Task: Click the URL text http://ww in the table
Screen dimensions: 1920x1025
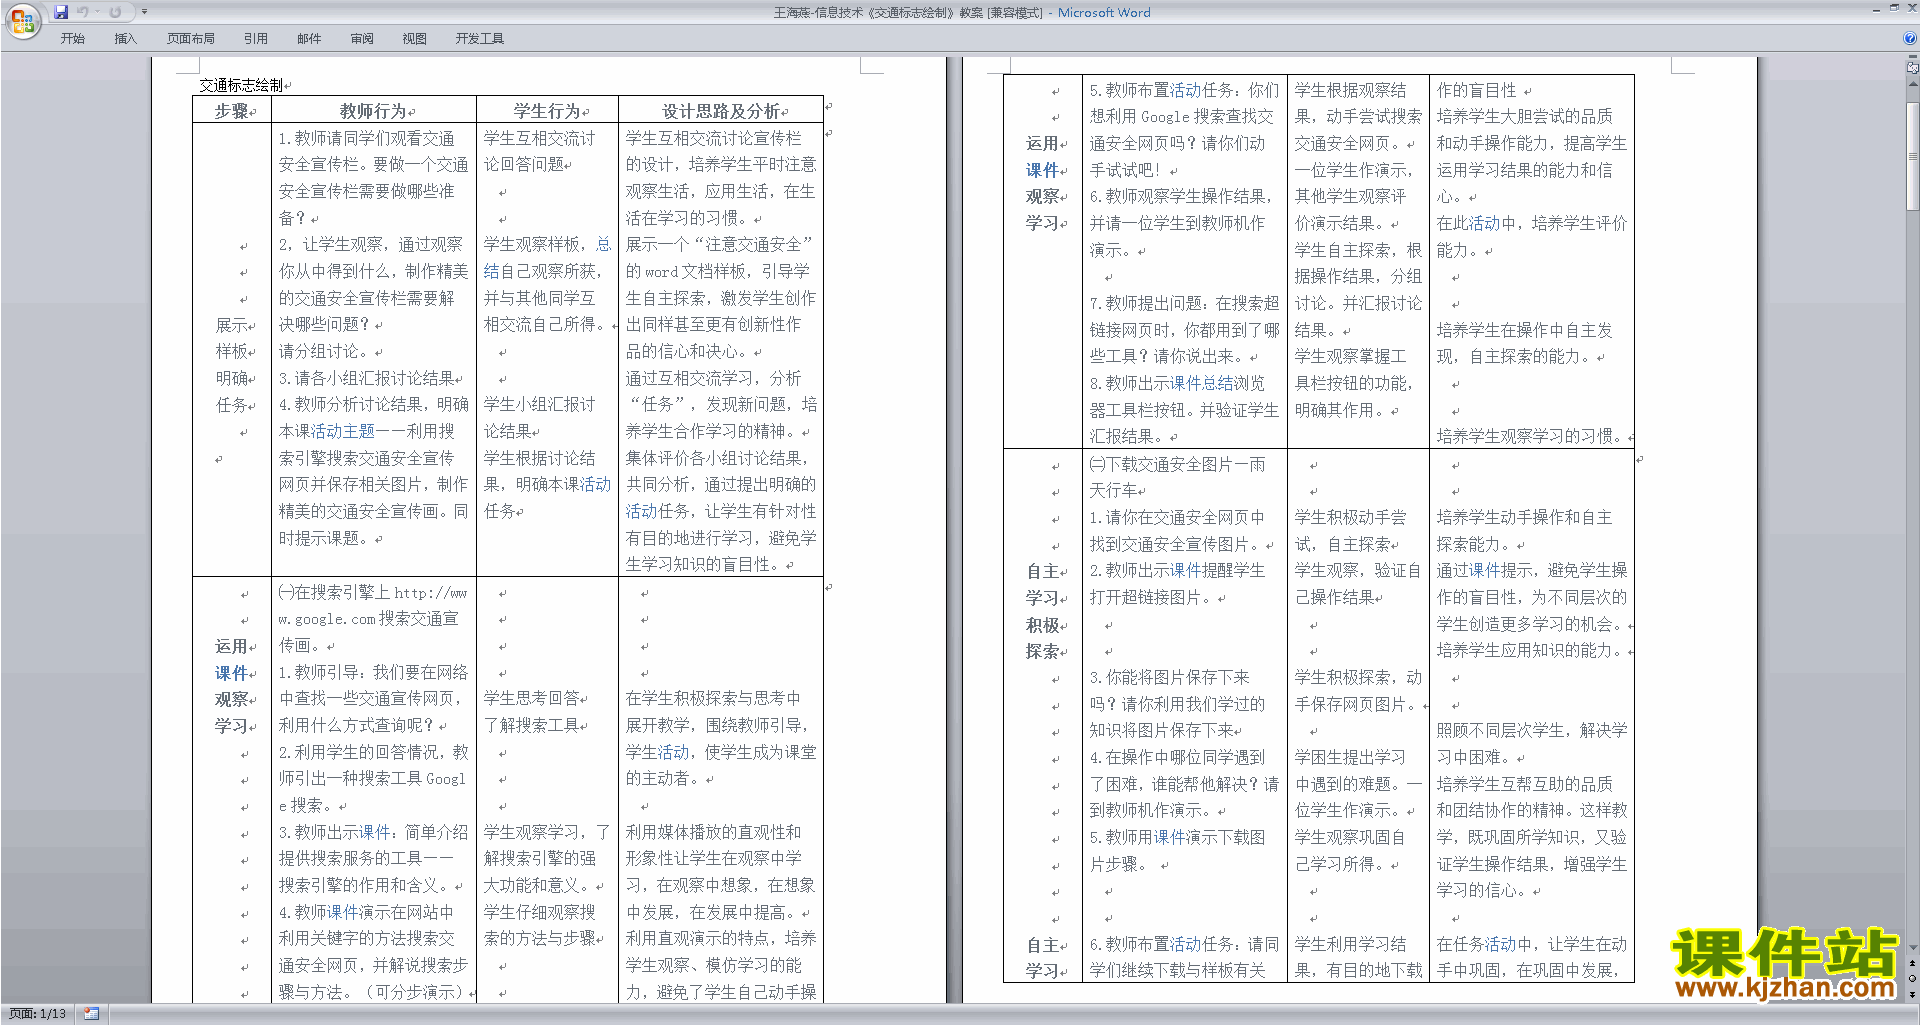Action: point(431,592)
